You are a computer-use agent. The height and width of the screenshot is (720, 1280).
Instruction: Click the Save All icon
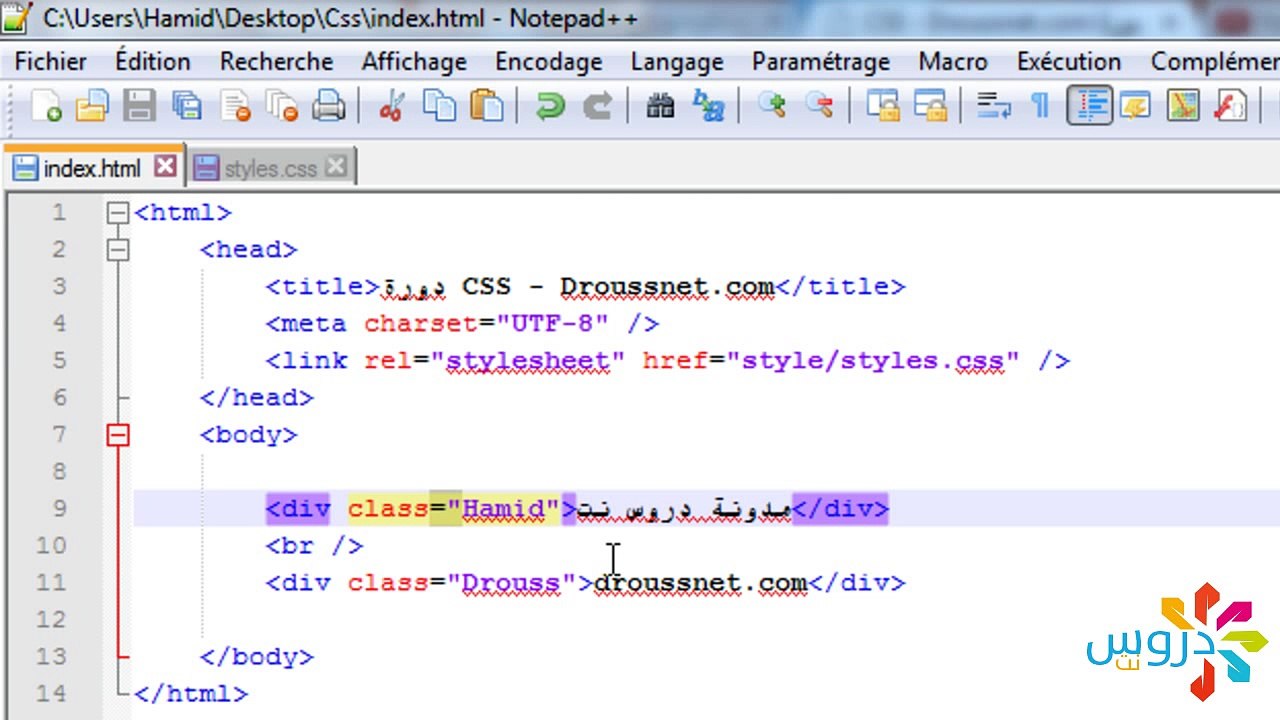point(187,105)
